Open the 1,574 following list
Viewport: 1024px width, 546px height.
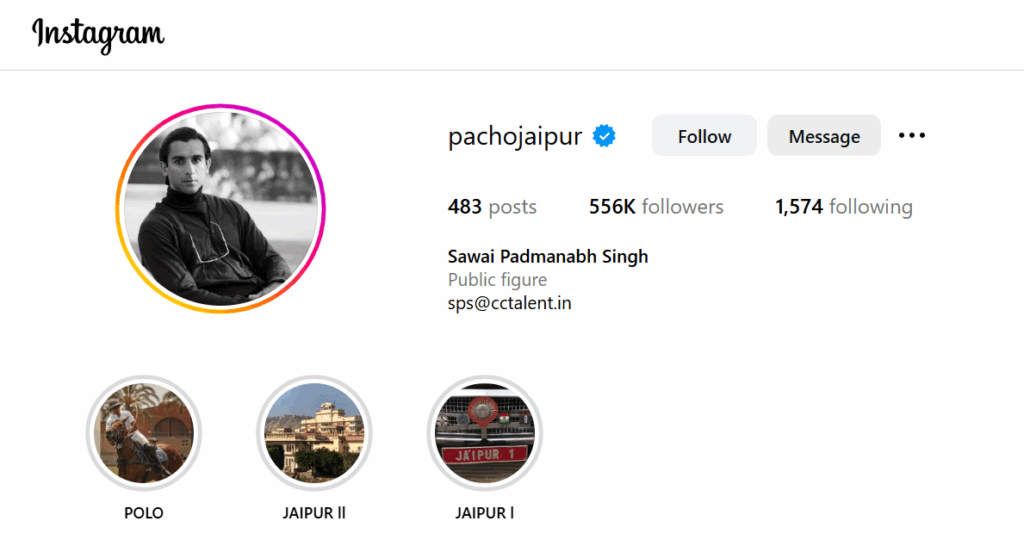point(844,207)
